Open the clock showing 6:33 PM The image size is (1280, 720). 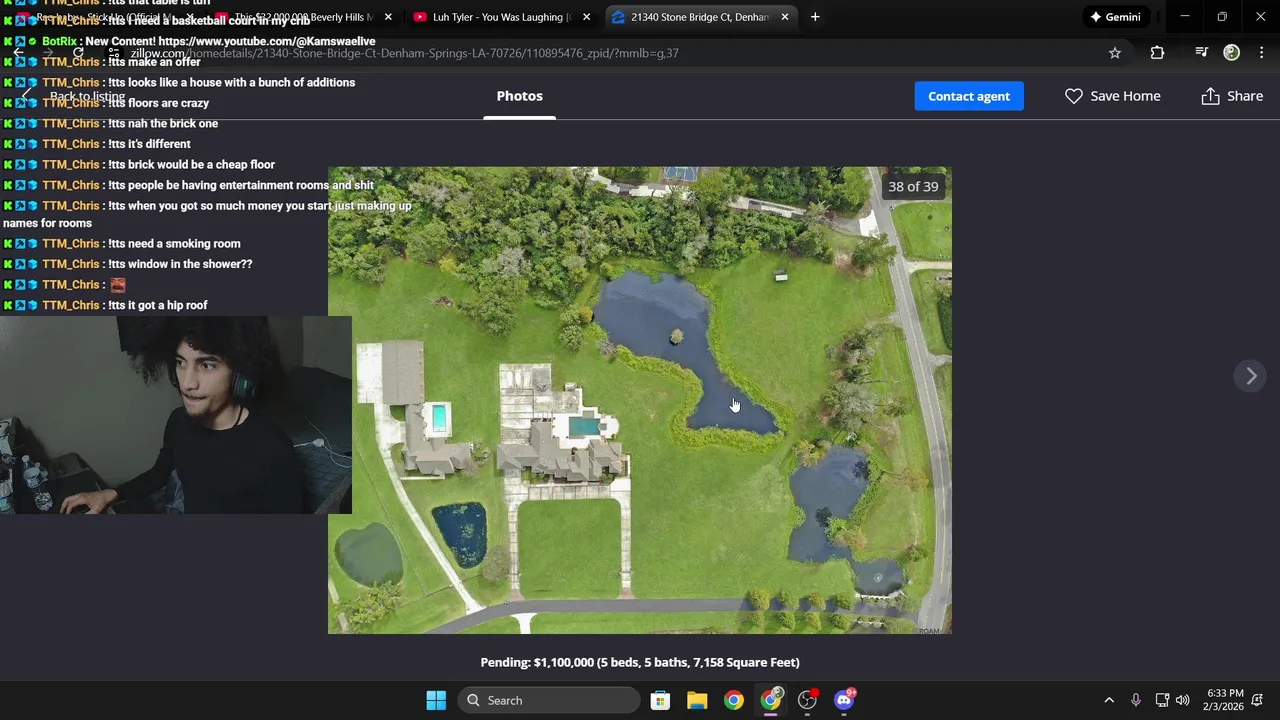tap(1225, 700)
